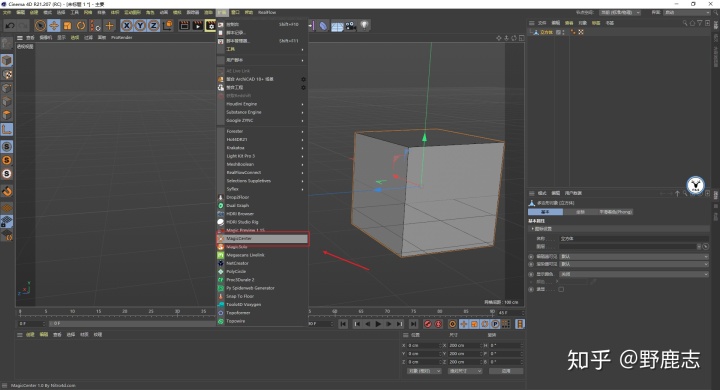Image resolution: width=720 pixels, height=390 pixels.
Task: Click the Undo arrow icon
Action: (x=10, y=26)
